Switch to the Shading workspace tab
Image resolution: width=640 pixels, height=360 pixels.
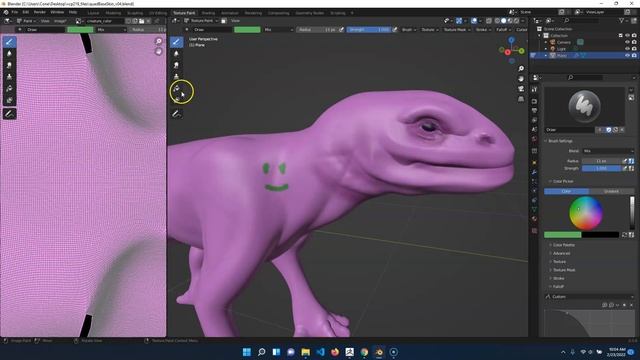tap(208, 13)
